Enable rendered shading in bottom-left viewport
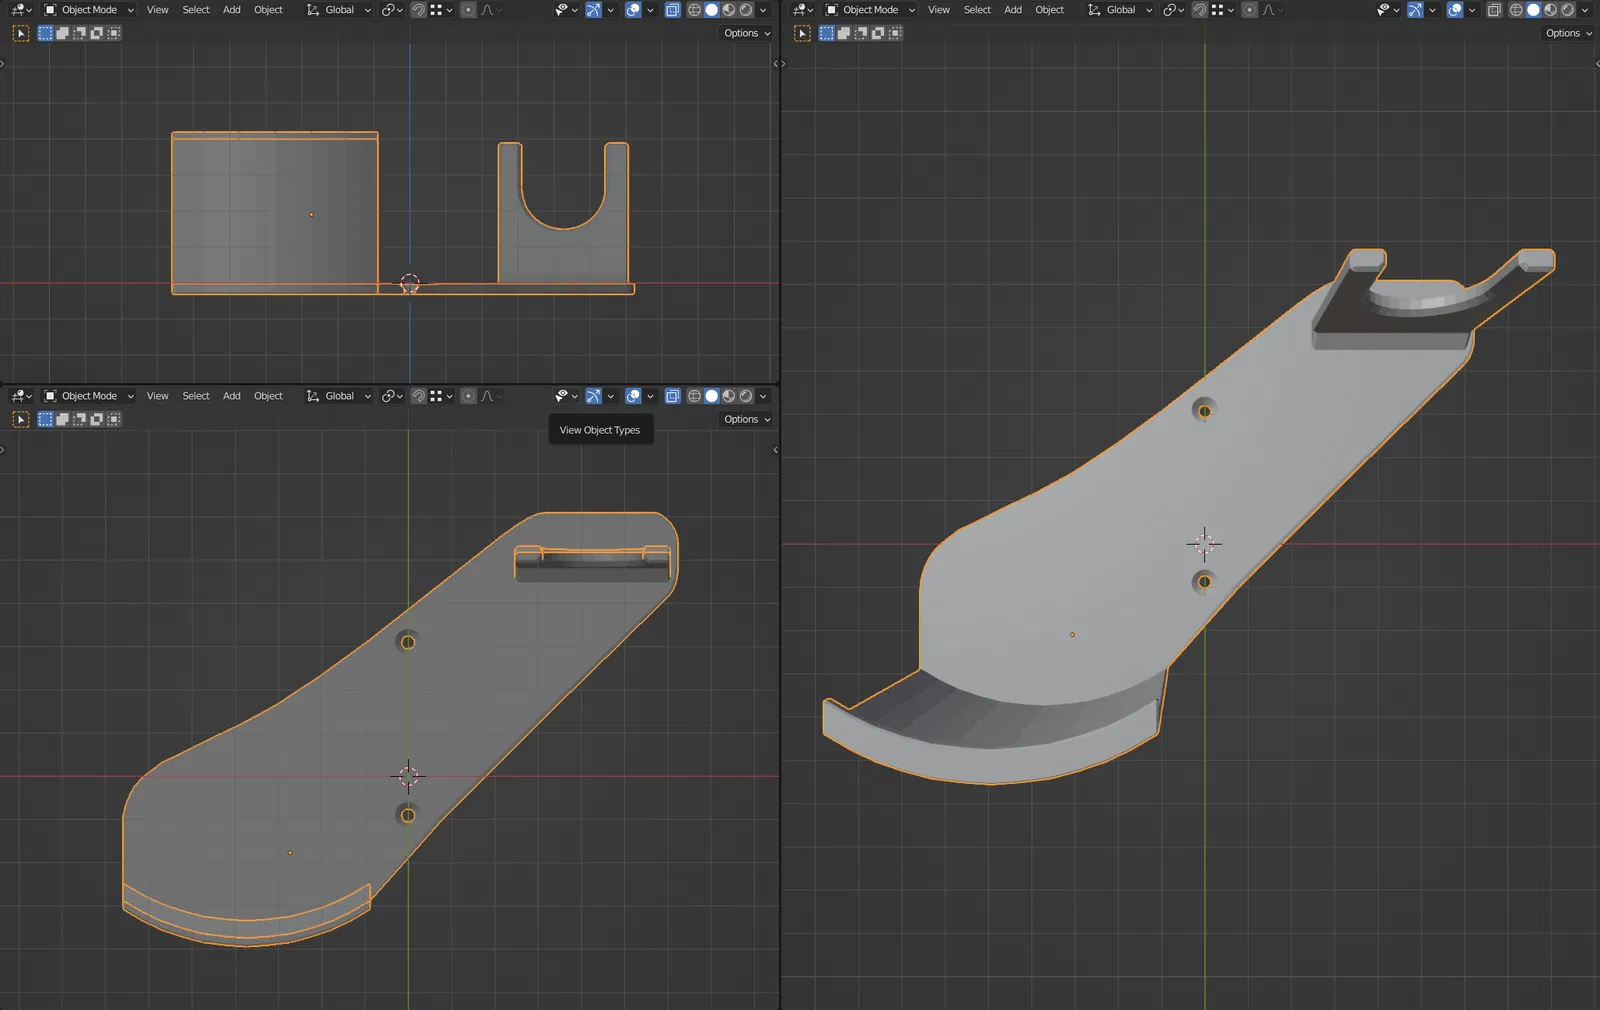The width and height of the screenshot is (1600, 1010). (x=746, y=396)
